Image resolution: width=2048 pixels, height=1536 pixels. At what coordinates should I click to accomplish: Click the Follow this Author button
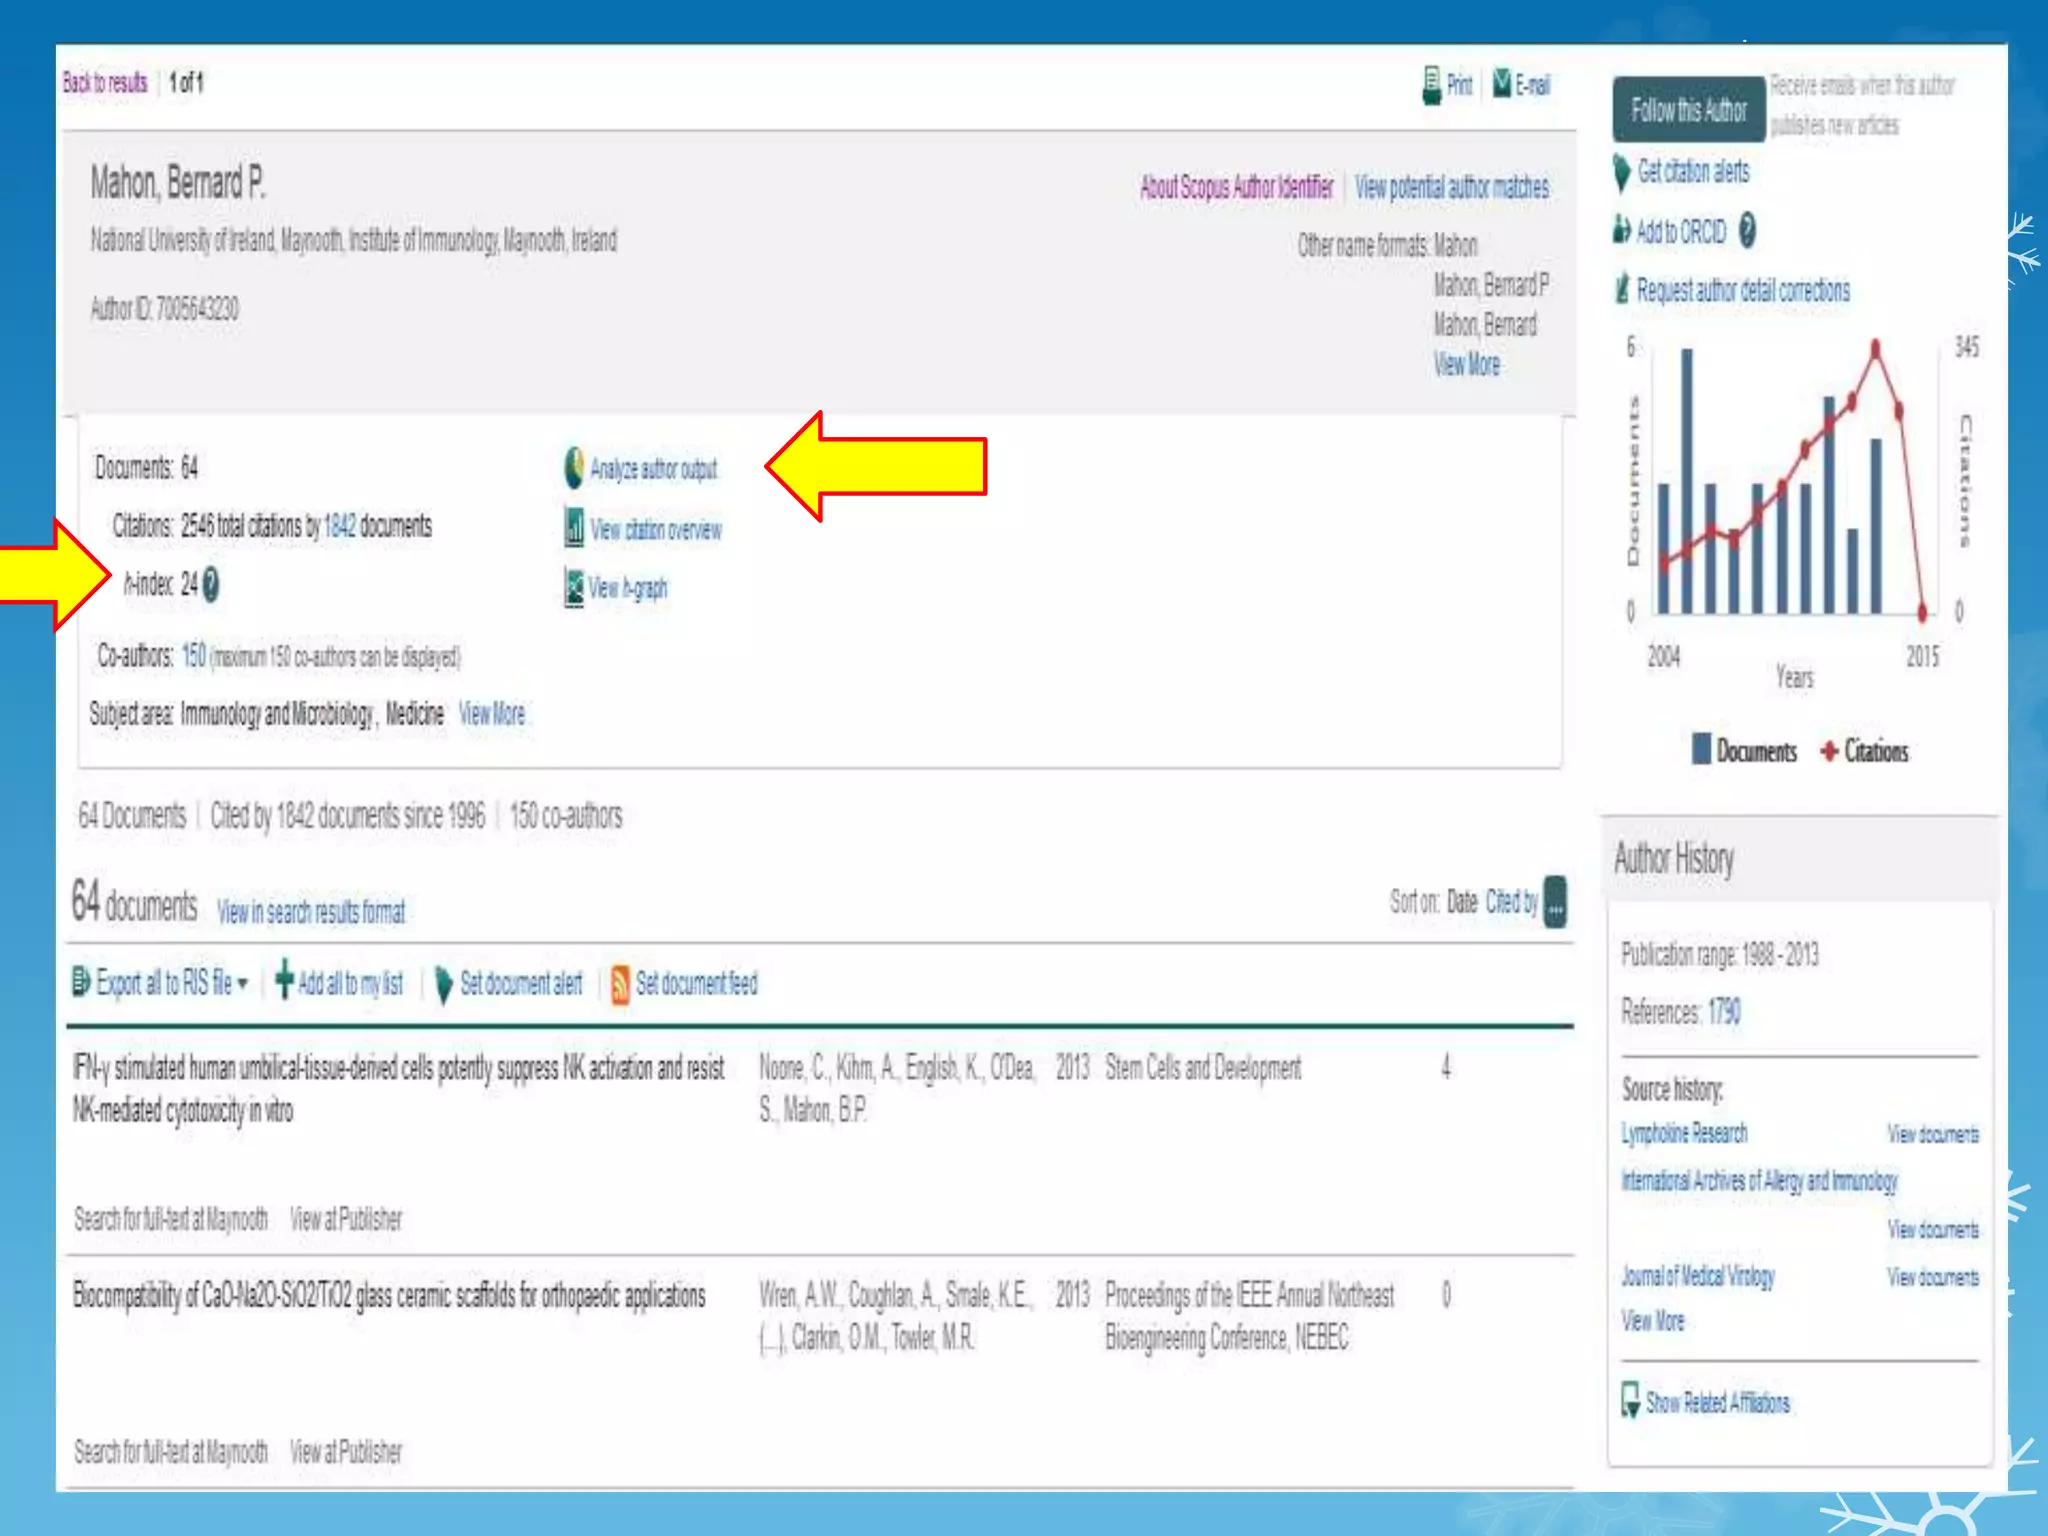pyautogui.click(x=1688, y=109)
